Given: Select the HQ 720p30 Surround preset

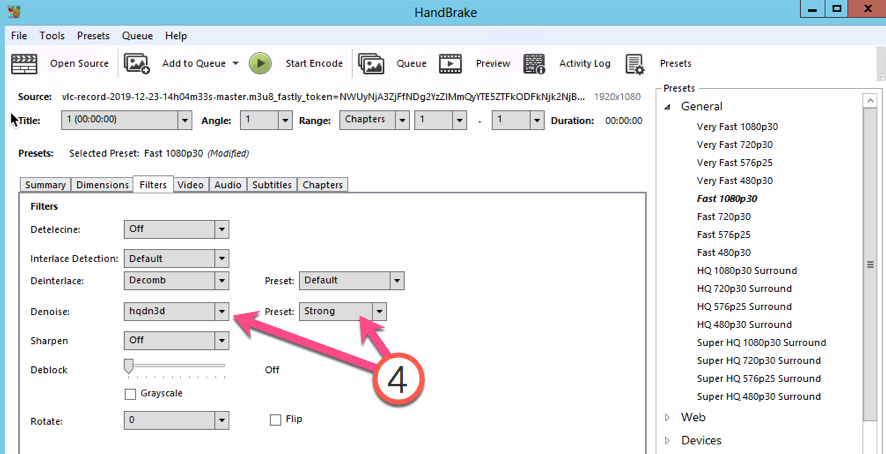Looking at the screenshot, I should [x=744, y=289].
